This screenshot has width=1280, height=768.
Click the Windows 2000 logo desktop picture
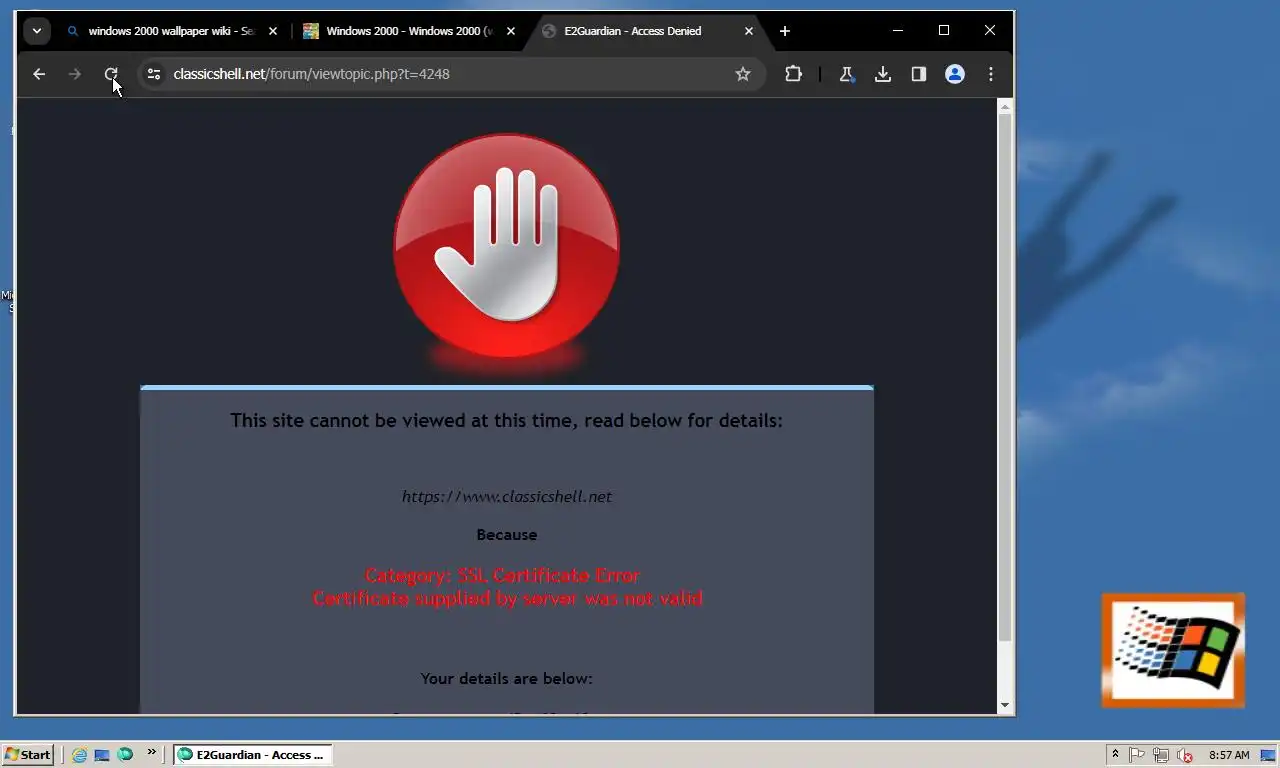[1174, 651]
